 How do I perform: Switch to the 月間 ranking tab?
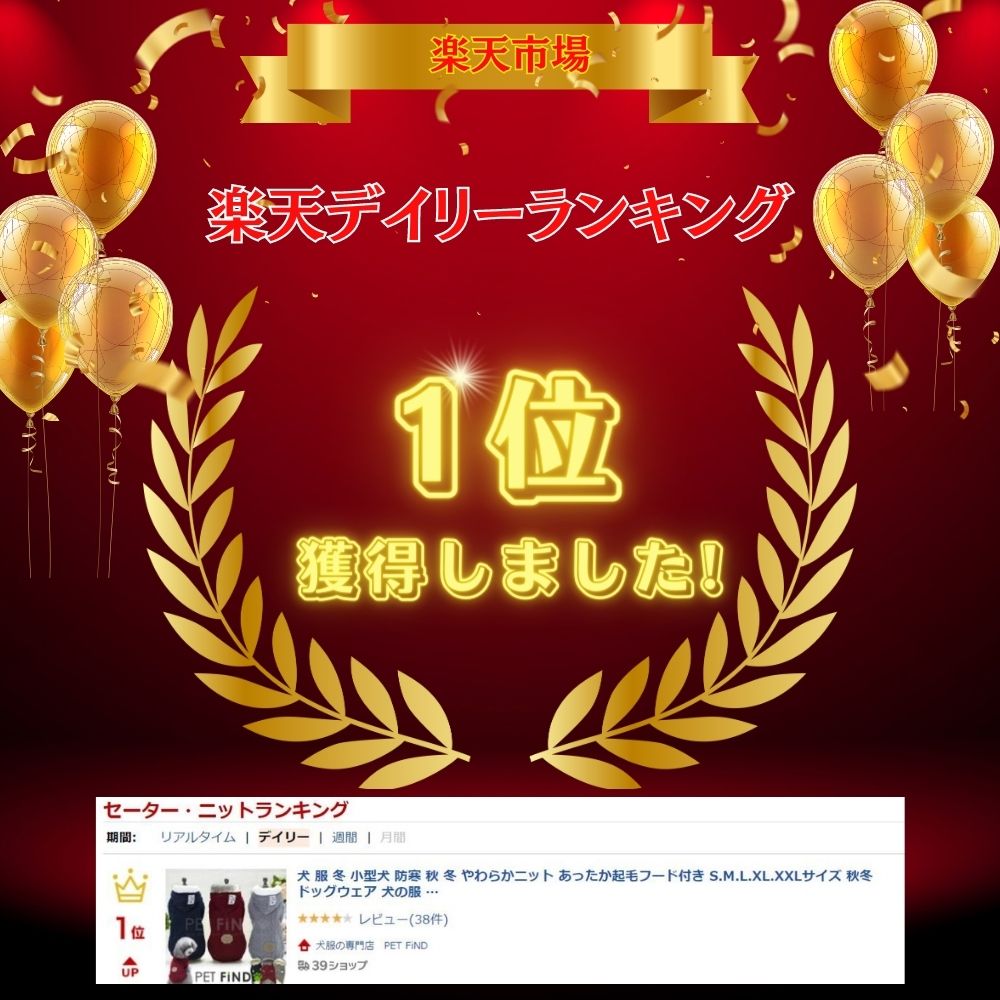click(392, 837)
